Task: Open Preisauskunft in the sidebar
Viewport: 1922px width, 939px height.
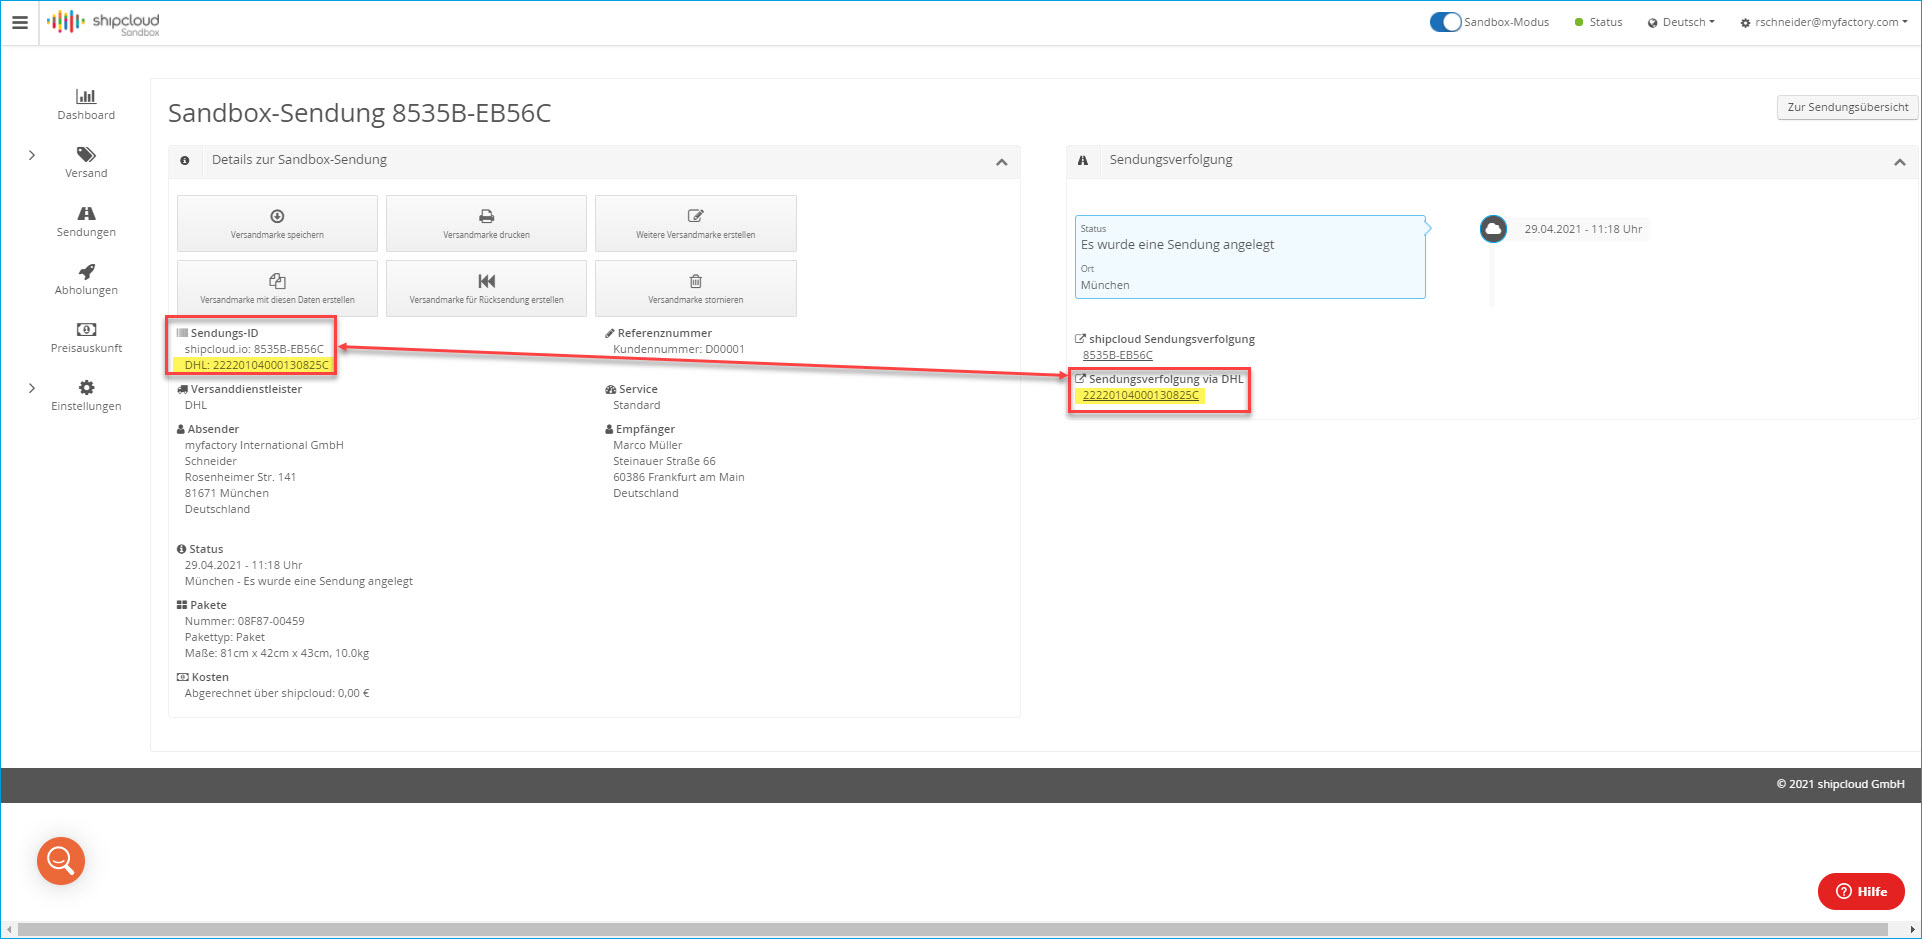Action: pos(86,337)
